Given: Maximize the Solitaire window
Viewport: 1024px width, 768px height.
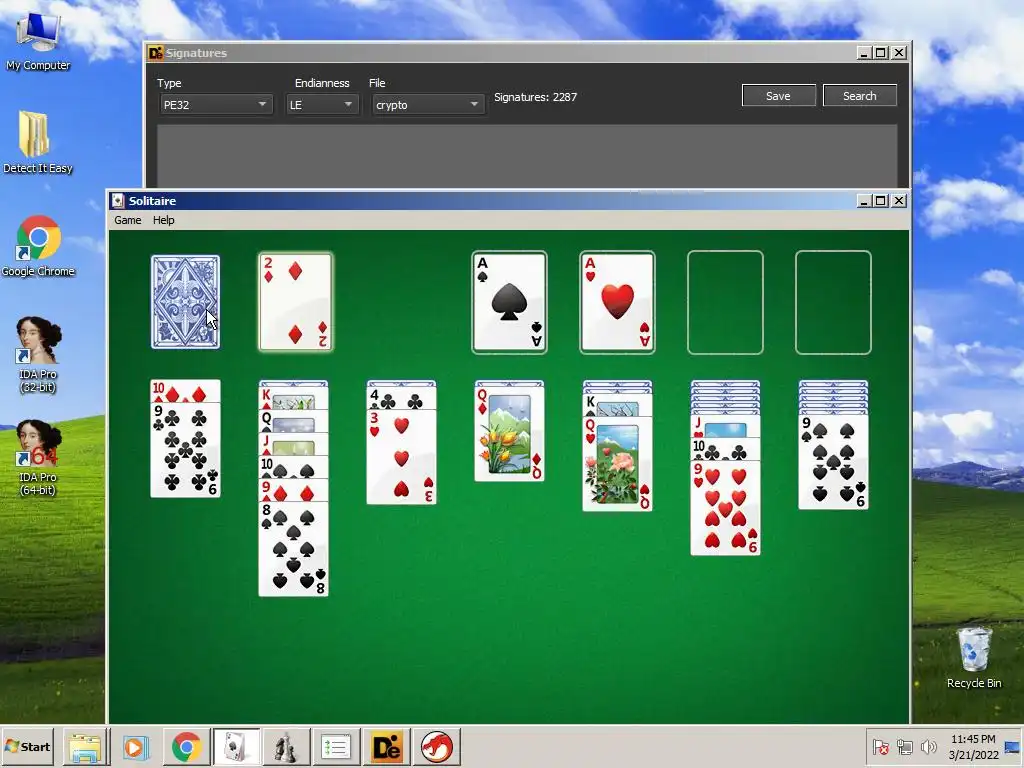Looking at the screenshot, I should tap(881, 200).
